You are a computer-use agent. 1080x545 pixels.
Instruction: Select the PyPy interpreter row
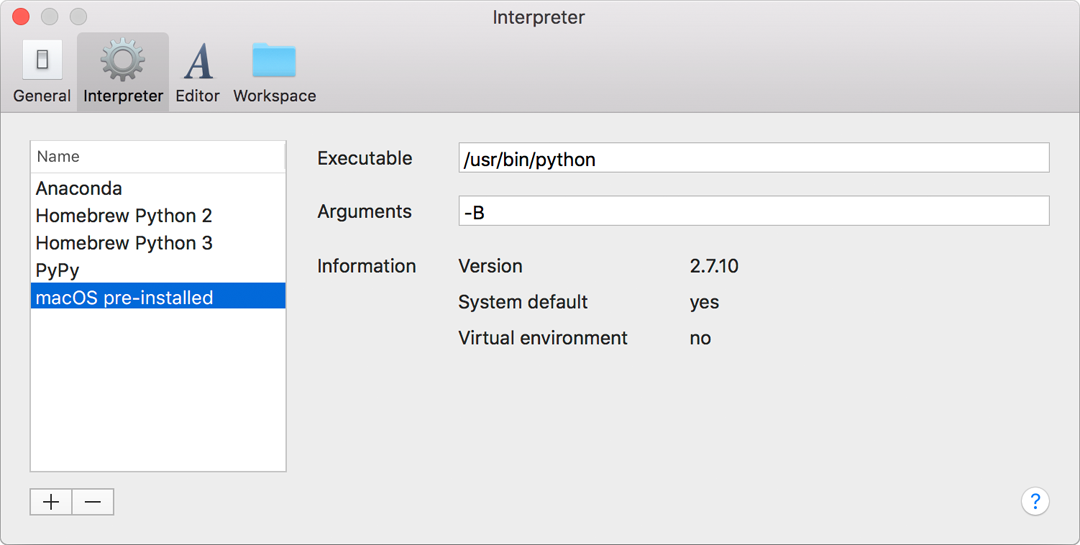click(x=158, y=270)
